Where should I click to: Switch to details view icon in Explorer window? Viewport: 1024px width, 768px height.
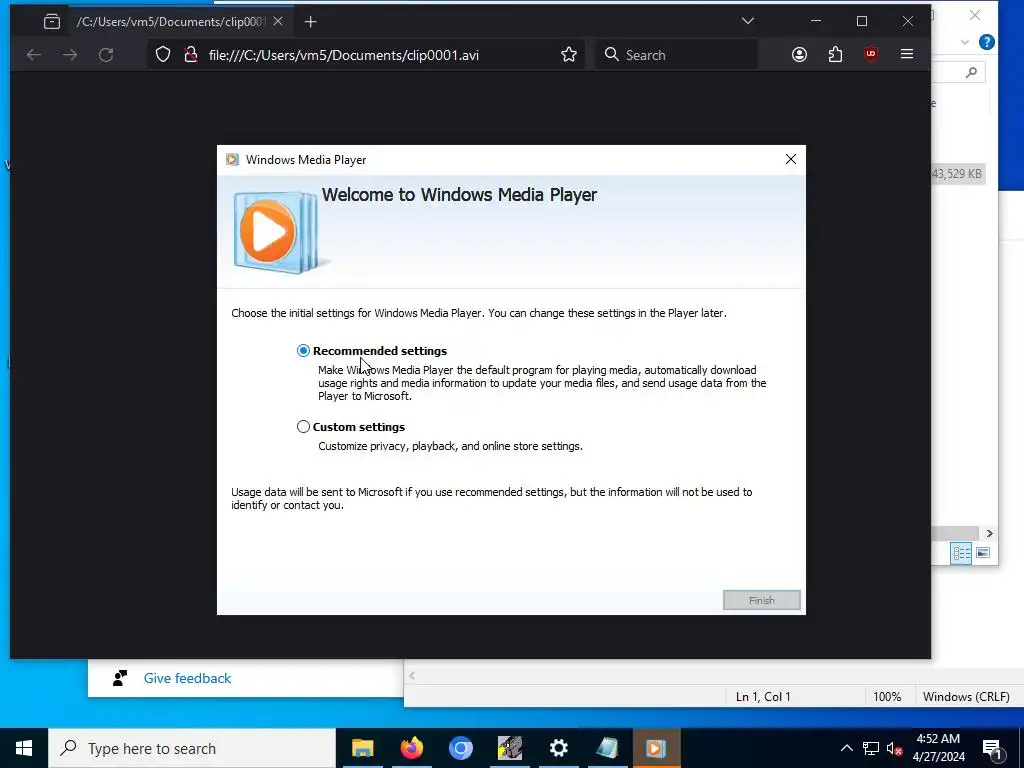coord(961,554)
